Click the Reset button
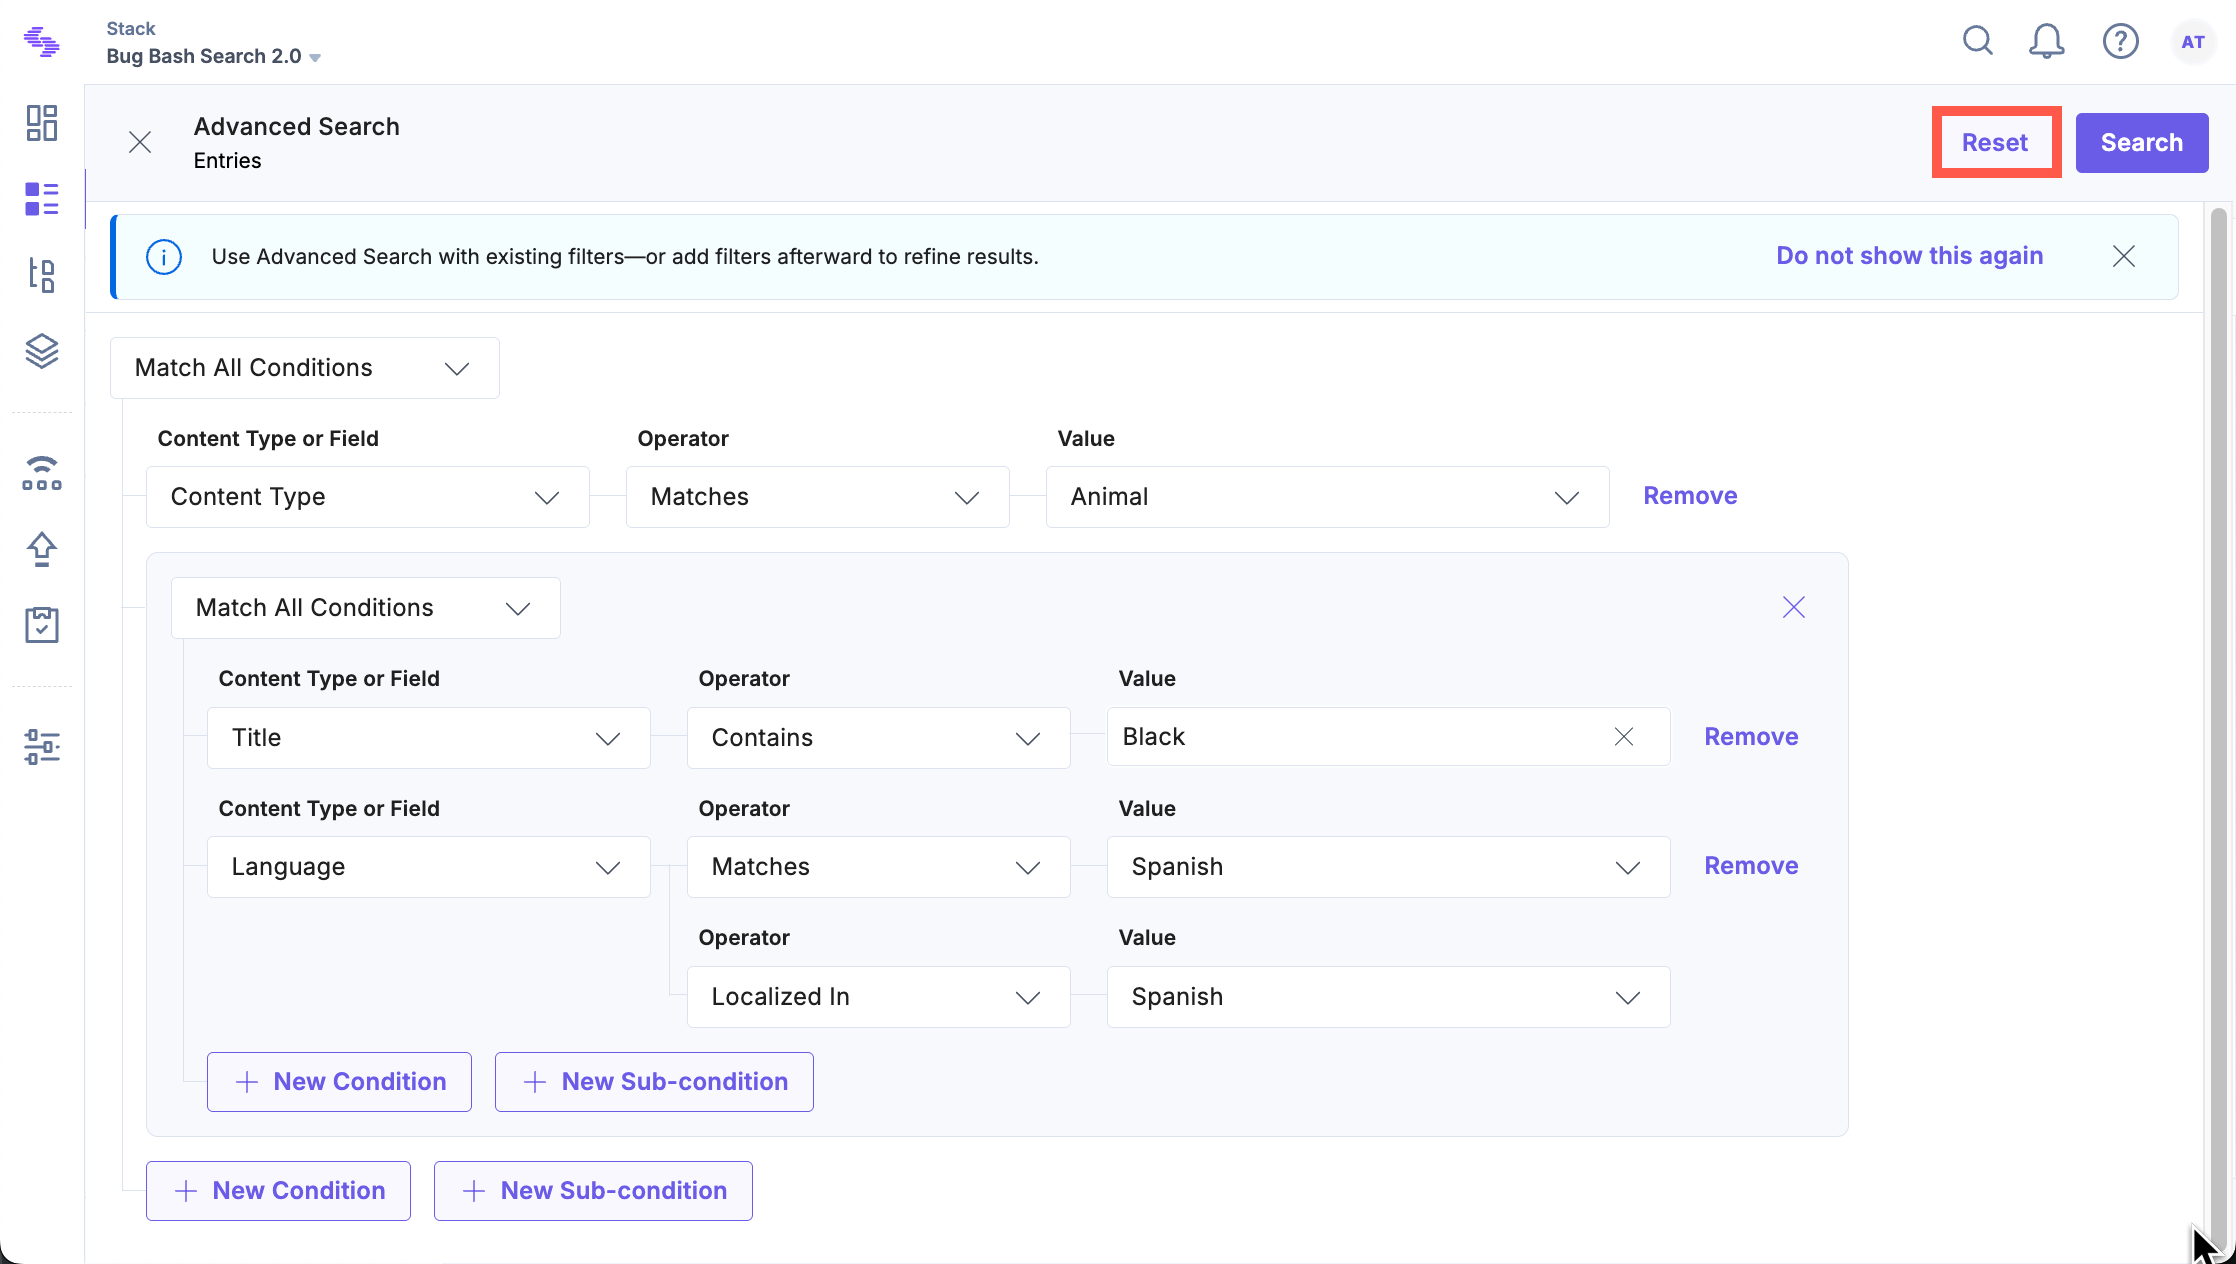Image resolution: width=2236 pixels, height=1264 pixels. pyautogui.click(x=1994, y=143)
